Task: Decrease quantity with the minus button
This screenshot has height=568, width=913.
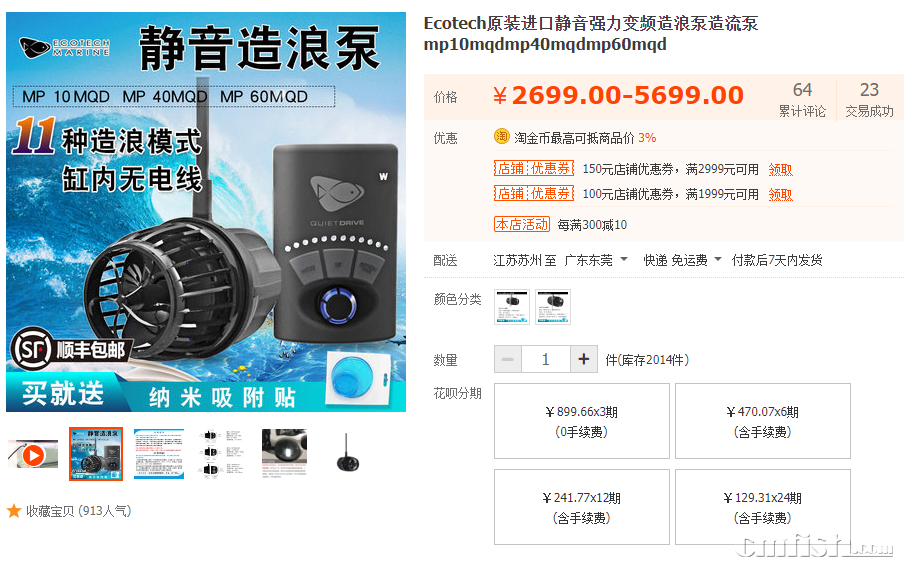Action: [x=508, y=359]
